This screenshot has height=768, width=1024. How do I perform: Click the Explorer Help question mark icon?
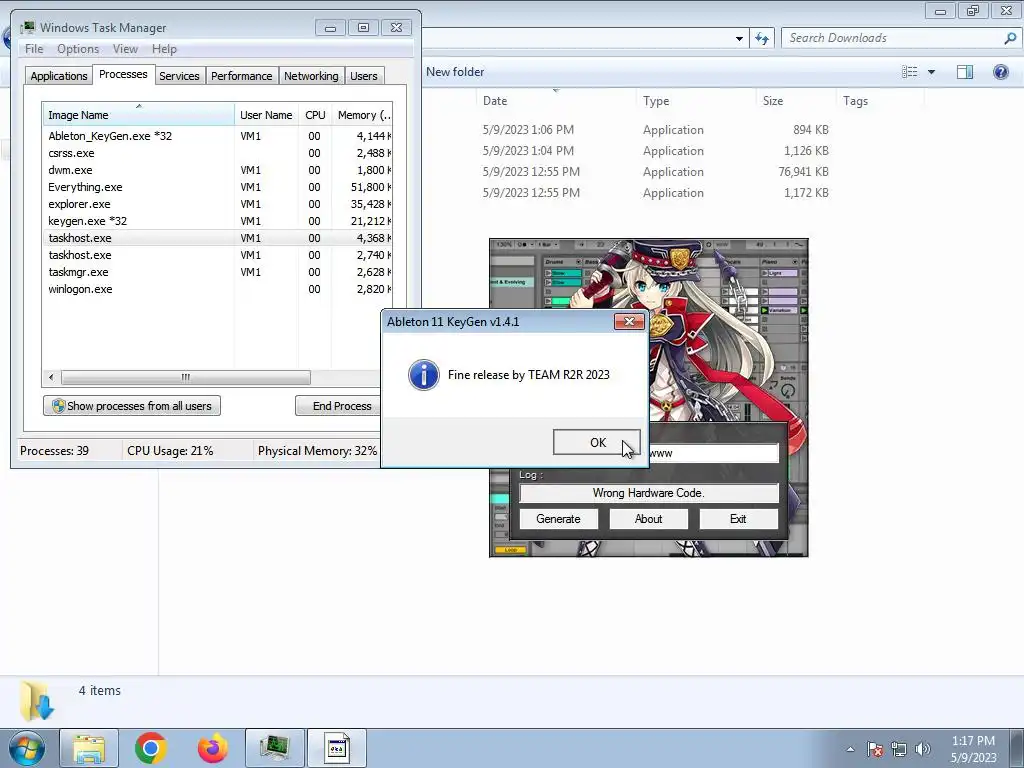pyautogui.click(x=1000, y=72)
